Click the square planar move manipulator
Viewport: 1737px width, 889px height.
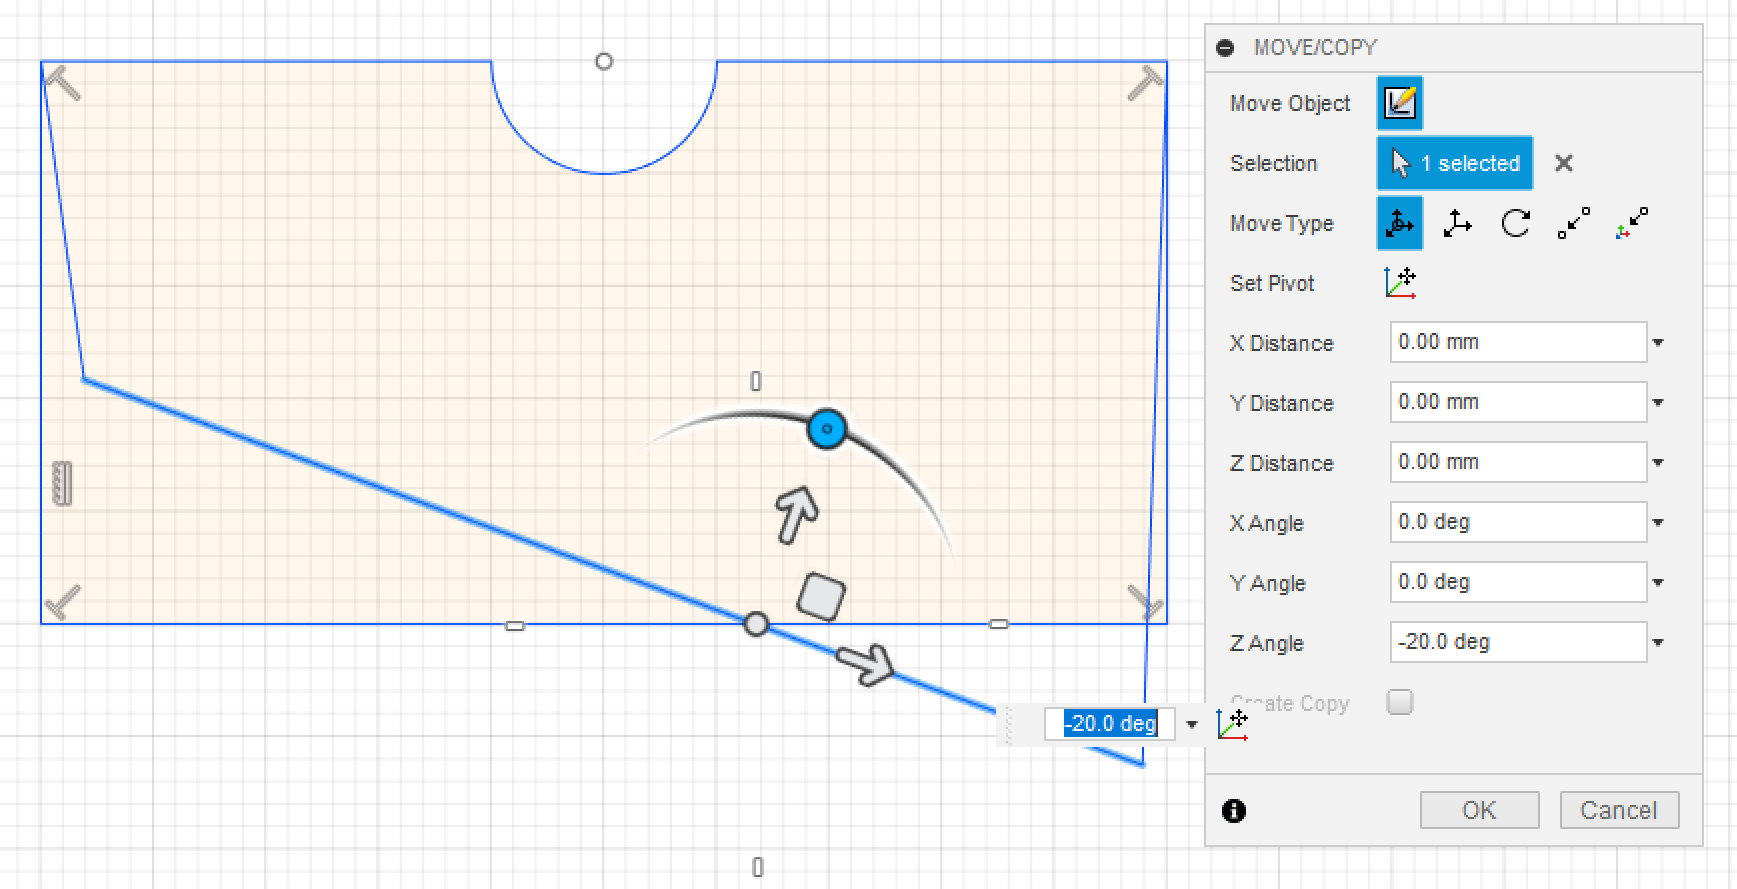(x=821, y=597)
